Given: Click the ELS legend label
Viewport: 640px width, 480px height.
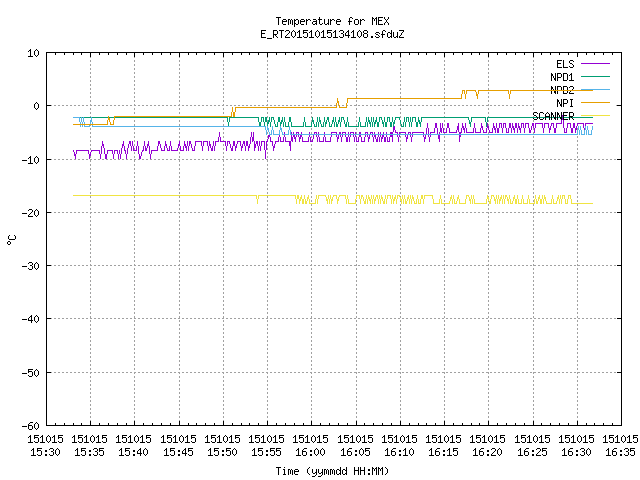Looking at the screenshot, I should click(x=565, y=64).
